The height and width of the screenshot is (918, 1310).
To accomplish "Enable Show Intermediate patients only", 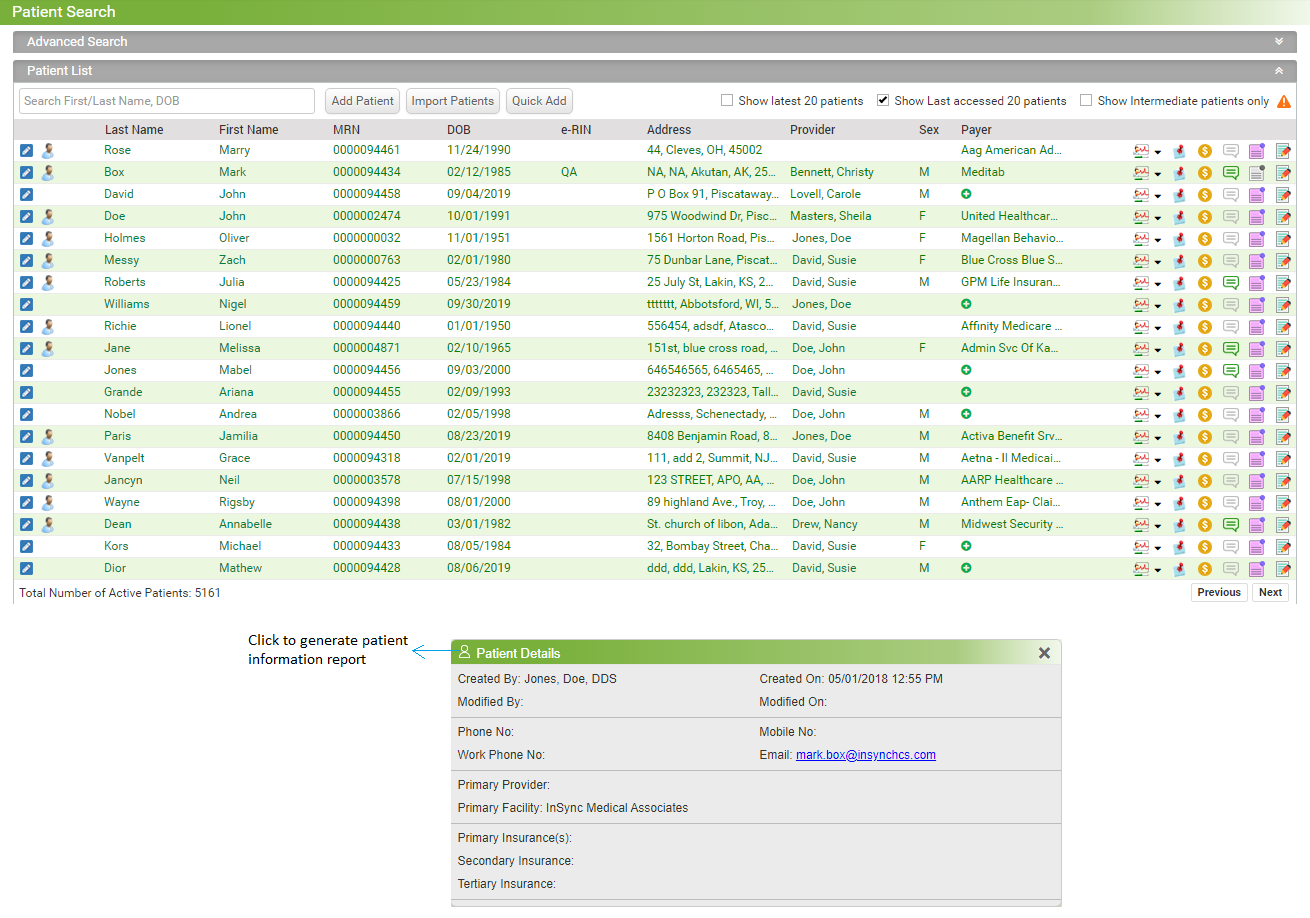I will tap(1086, 101).
